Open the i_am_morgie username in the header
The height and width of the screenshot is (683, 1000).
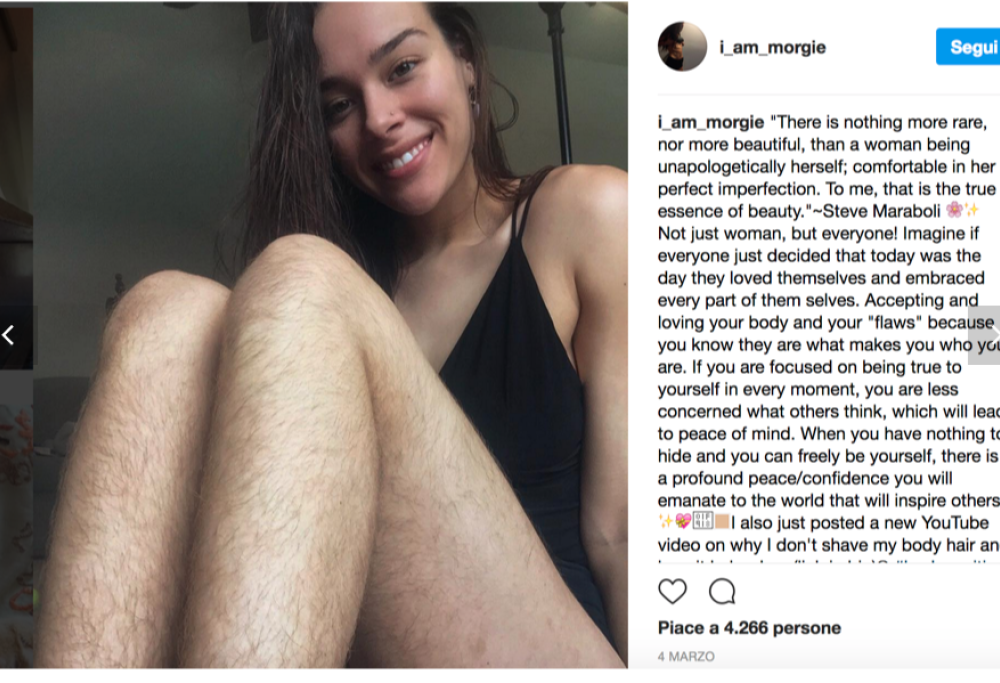point(772,47)
